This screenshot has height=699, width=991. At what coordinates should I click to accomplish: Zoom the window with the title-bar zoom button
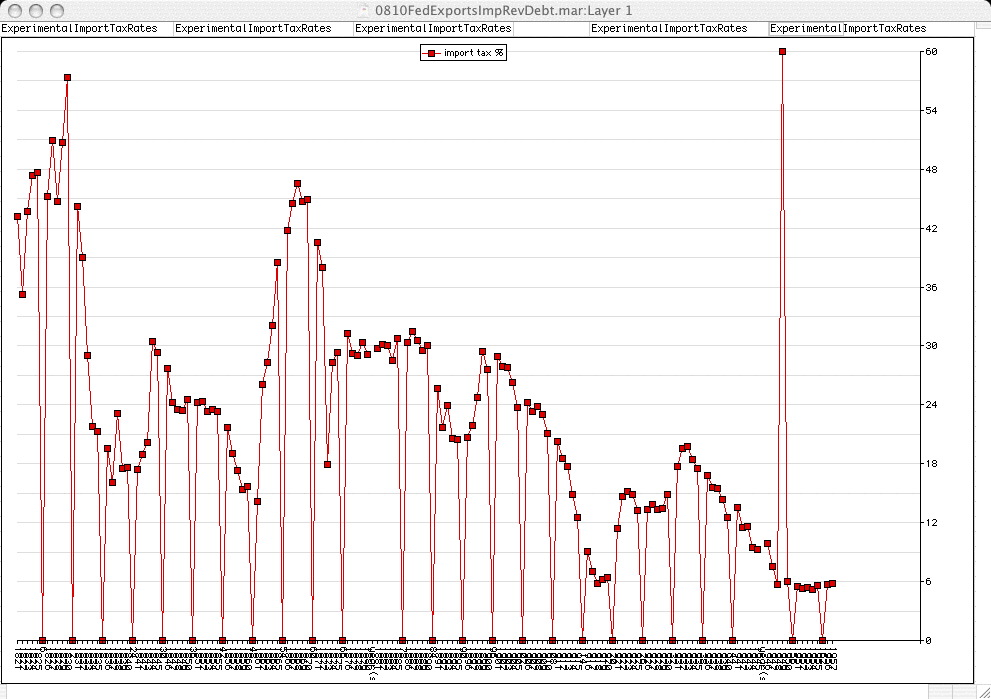click(55, 10)
